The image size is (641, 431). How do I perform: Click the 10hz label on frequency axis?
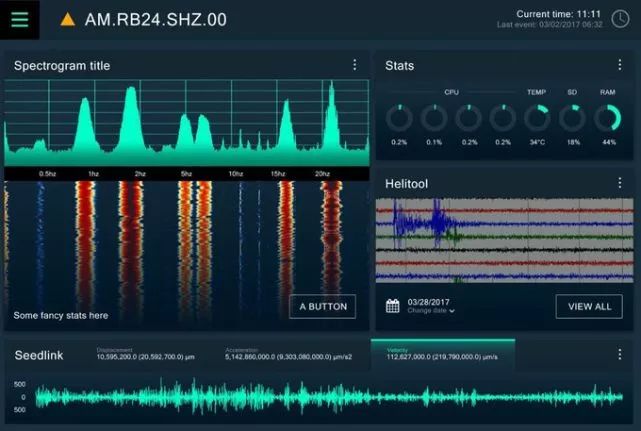(x=236, y=174)
